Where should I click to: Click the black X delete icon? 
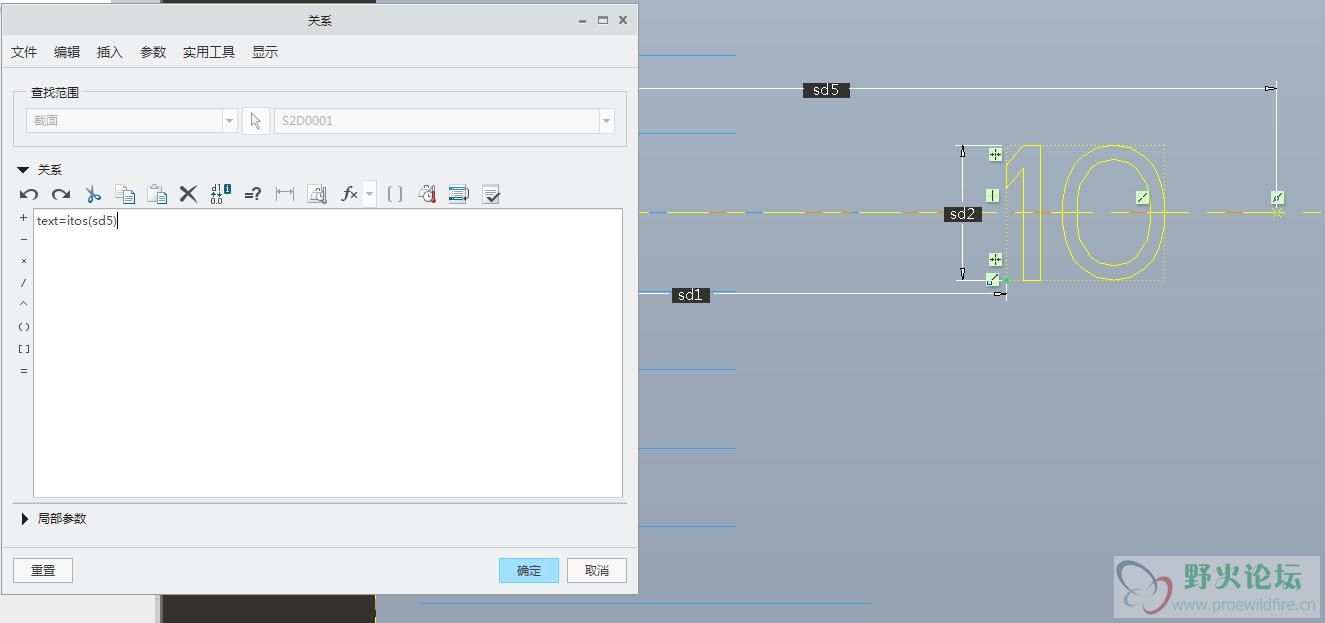click(x=188, y=194)
